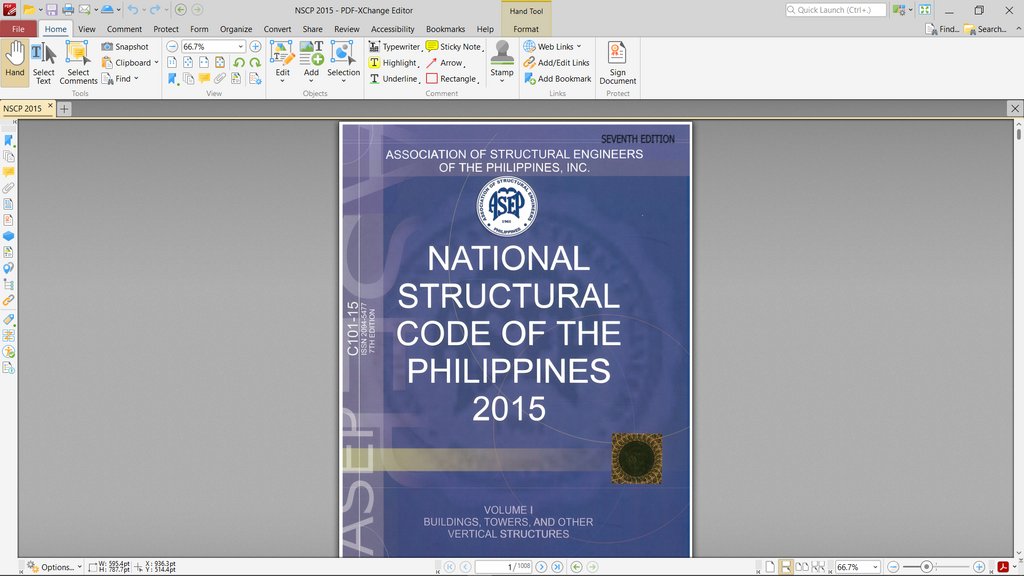Image resolution: width=1024 pixels, height=576 pixels.
Task: Click Sign Document
Action: (617, 62)
